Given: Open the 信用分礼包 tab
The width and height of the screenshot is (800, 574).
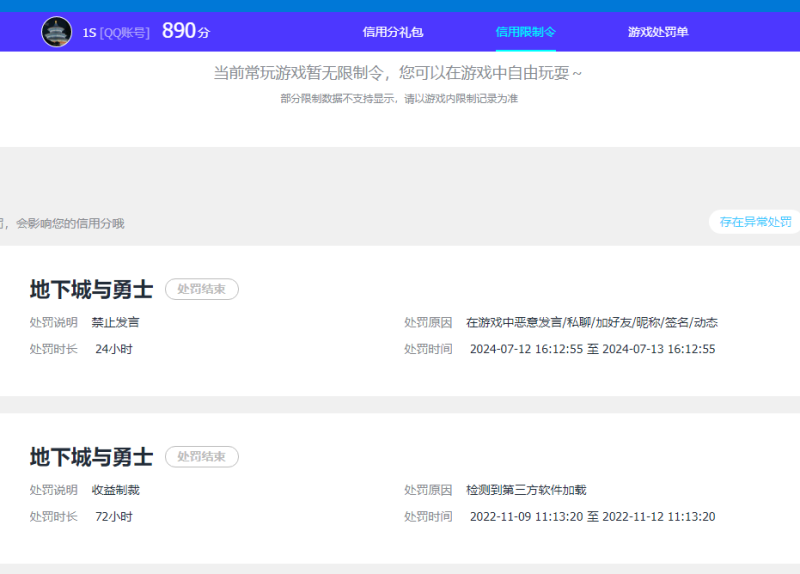Looking at the screenshot, I should click(392, 32).
